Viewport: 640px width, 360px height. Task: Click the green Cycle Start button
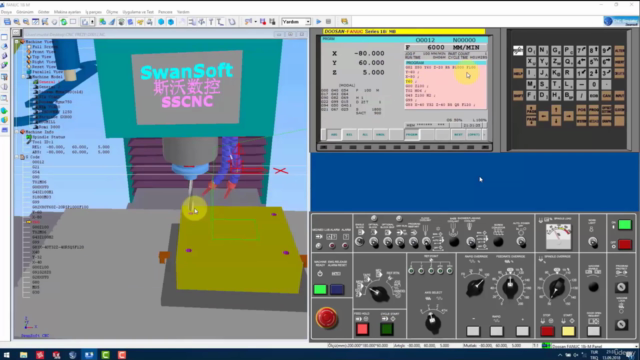point(387,329)
